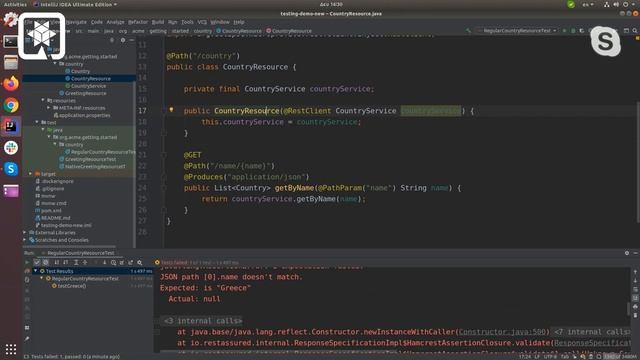Open Skype from the dock

point(11,169)
